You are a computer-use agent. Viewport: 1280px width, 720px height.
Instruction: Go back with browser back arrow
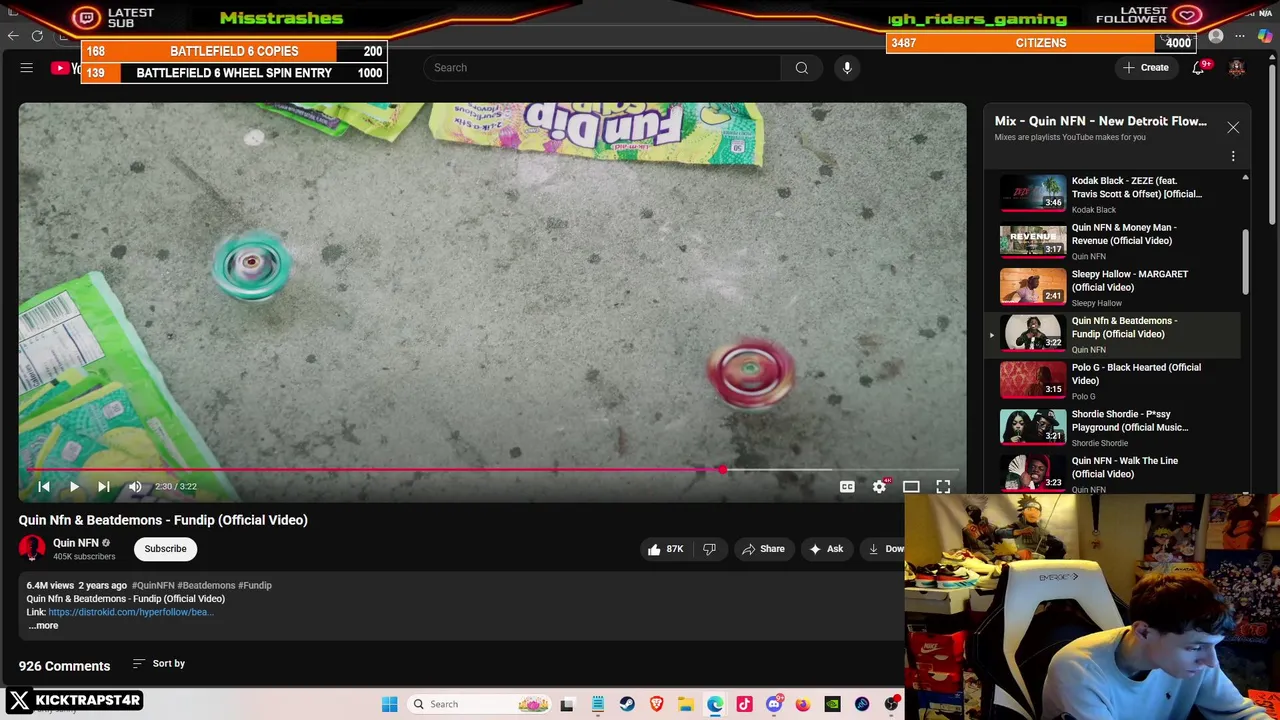tap(13, 36)
